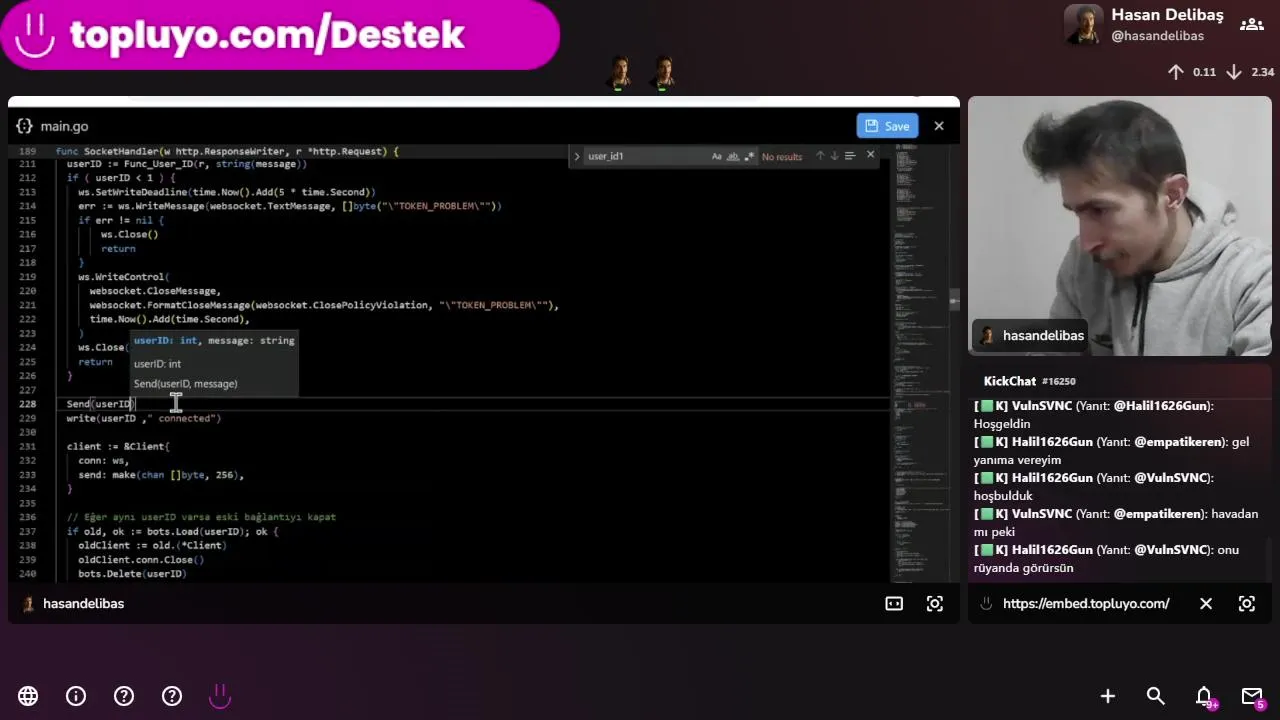Toggle Match Case in find widget

717,156
